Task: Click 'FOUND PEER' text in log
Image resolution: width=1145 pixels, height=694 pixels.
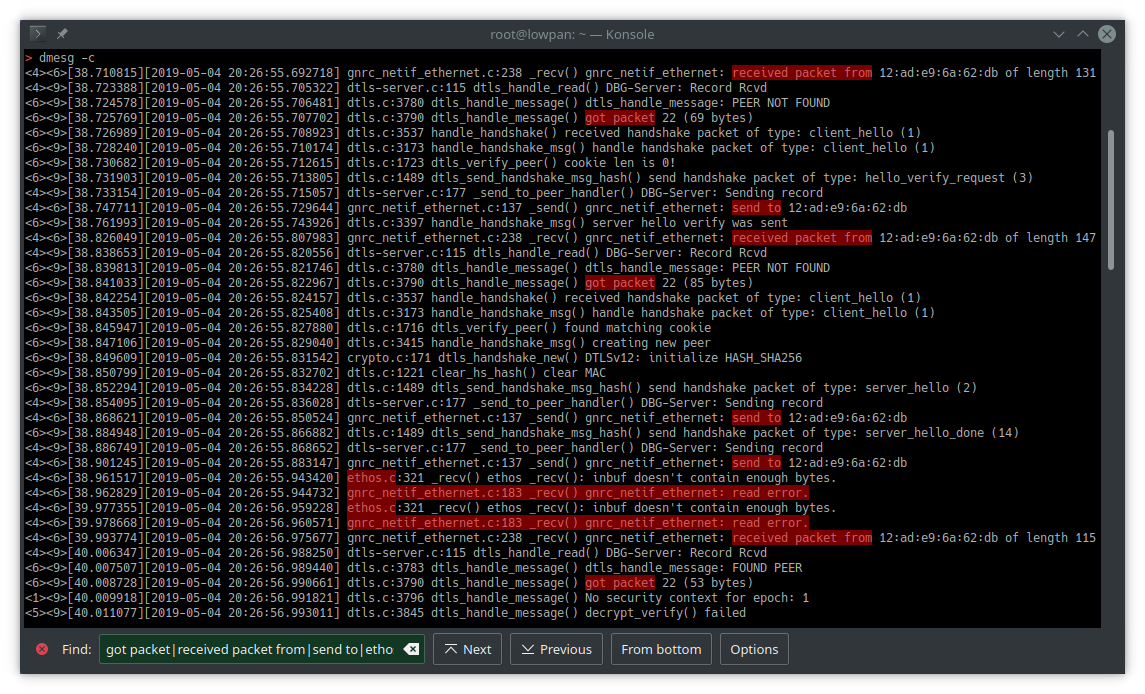Action: coord(767,568)
